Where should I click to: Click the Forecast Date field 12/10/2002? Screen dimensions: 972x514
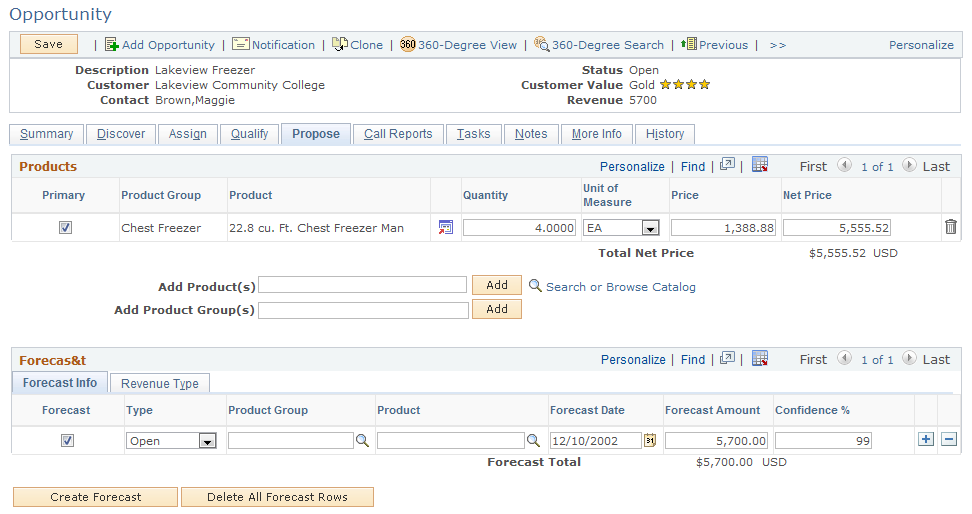pos(596,441)
